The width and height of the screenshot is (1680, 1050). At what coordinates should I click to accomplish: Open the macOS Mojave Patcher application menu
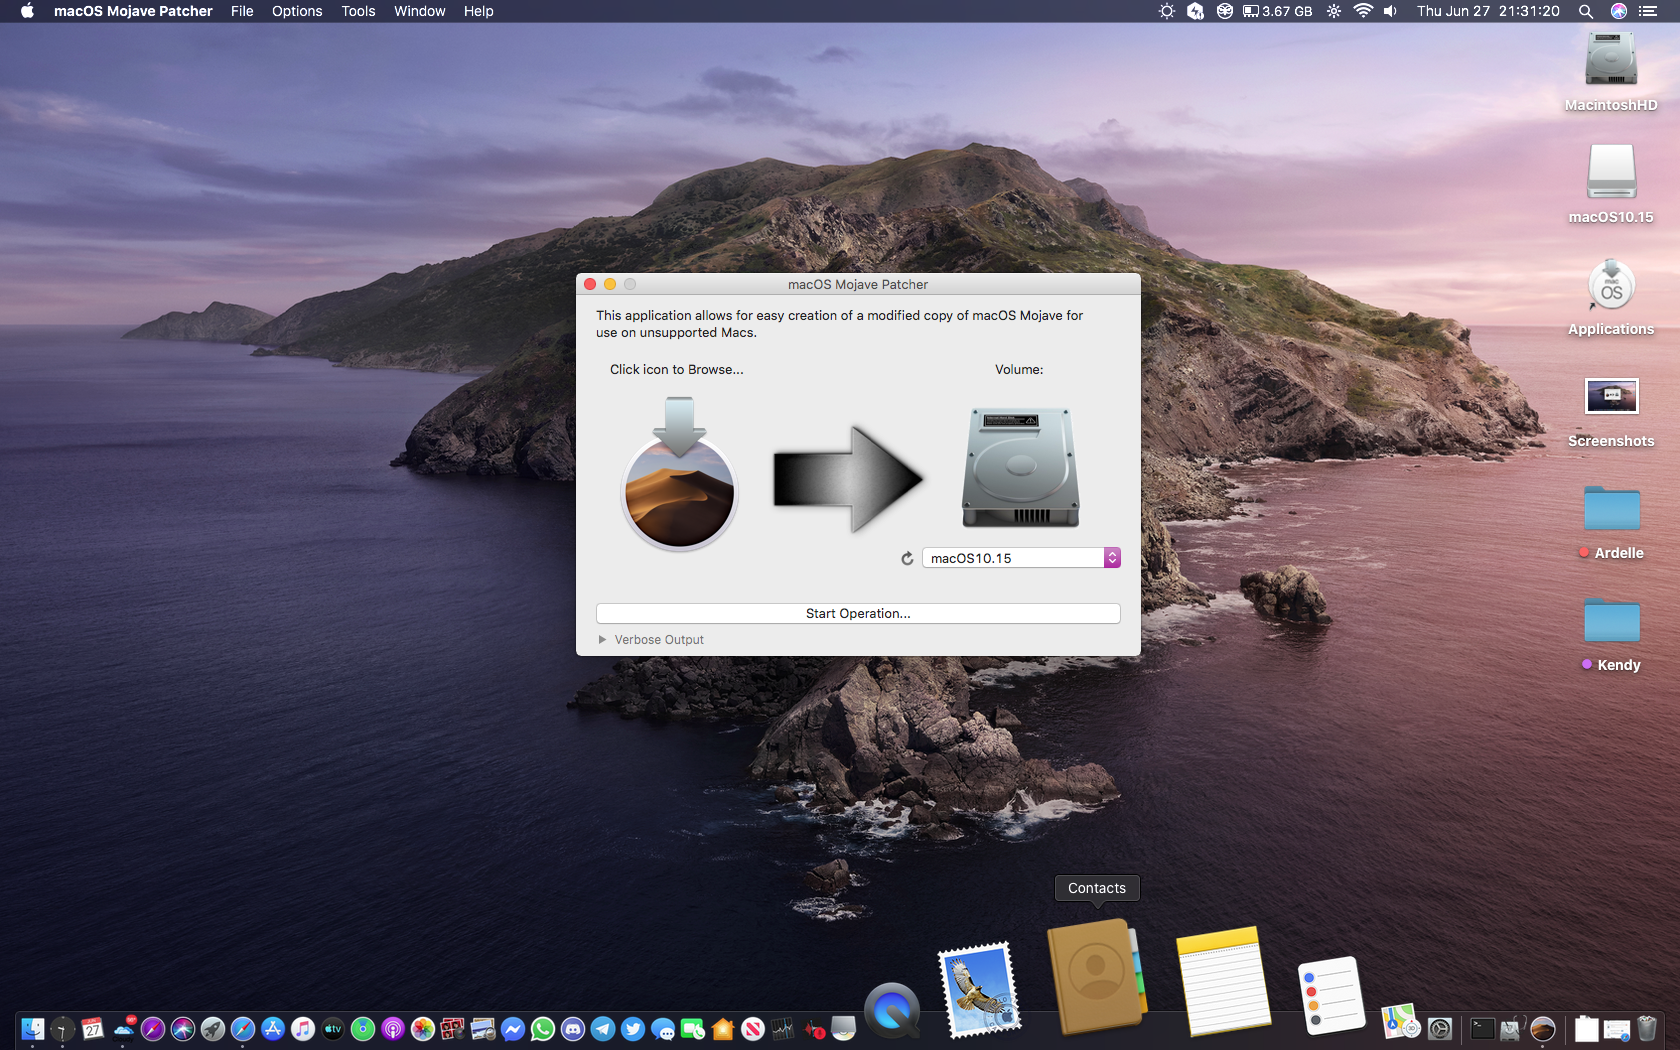(x=133, y=11)
